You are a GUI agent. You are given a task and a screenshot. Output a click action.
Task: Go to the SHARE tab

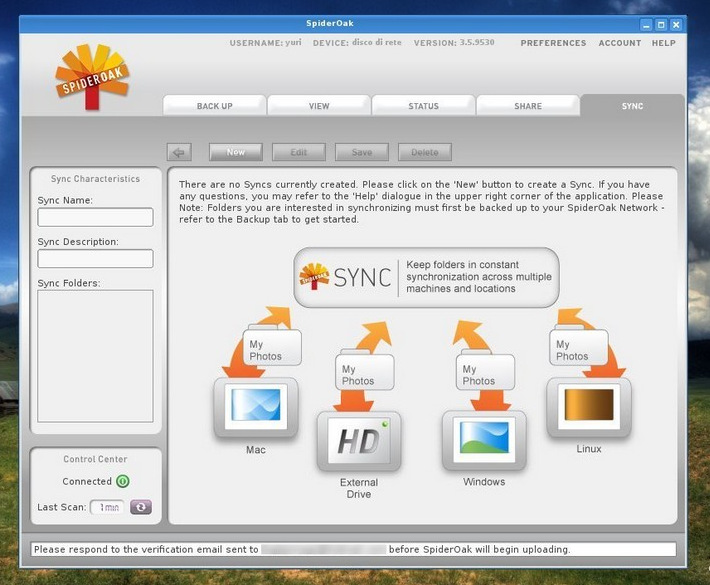point(528,105)
